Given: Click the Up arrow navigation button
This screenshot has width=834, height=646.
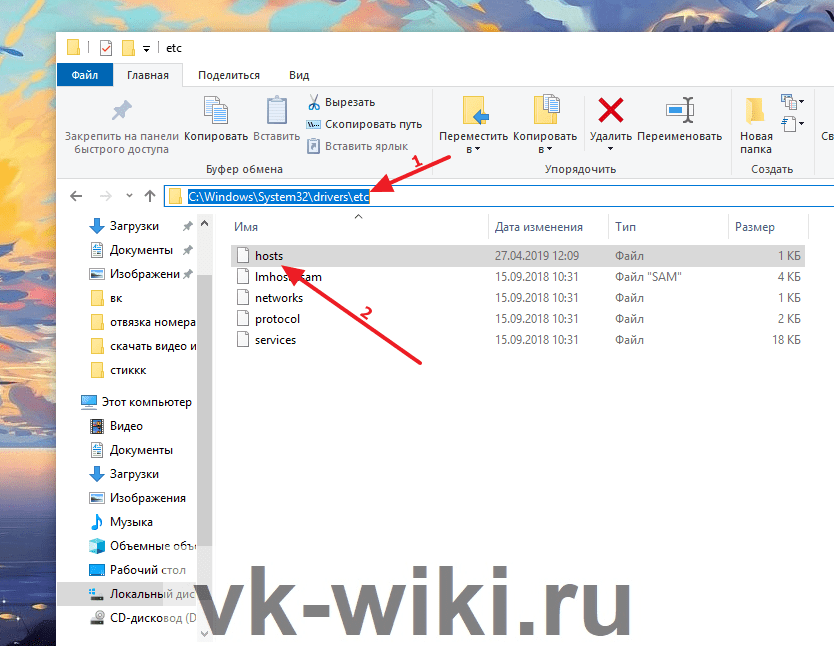Looking at the screenshot, I should tap(150, 196).
